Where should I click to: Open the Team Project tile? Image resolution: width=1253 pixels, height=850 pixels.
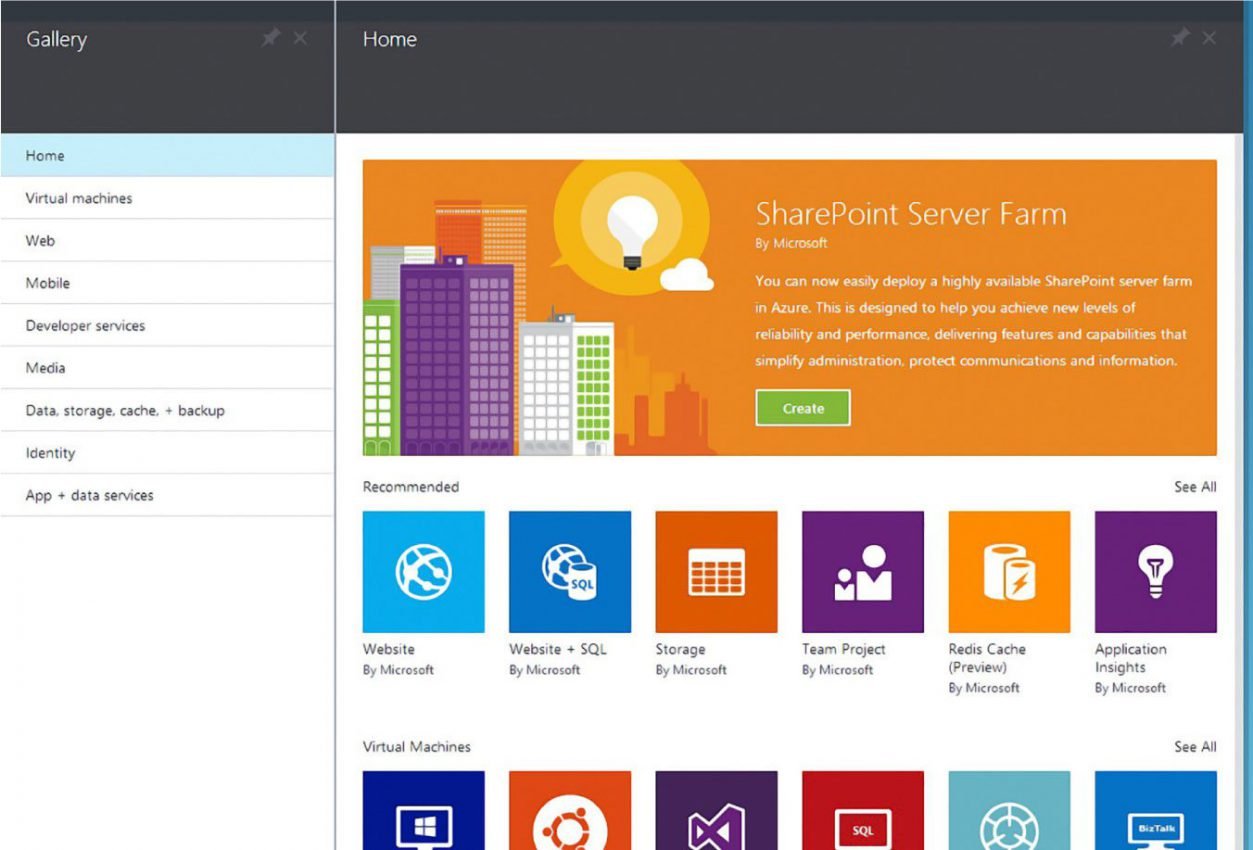[862, 572]
